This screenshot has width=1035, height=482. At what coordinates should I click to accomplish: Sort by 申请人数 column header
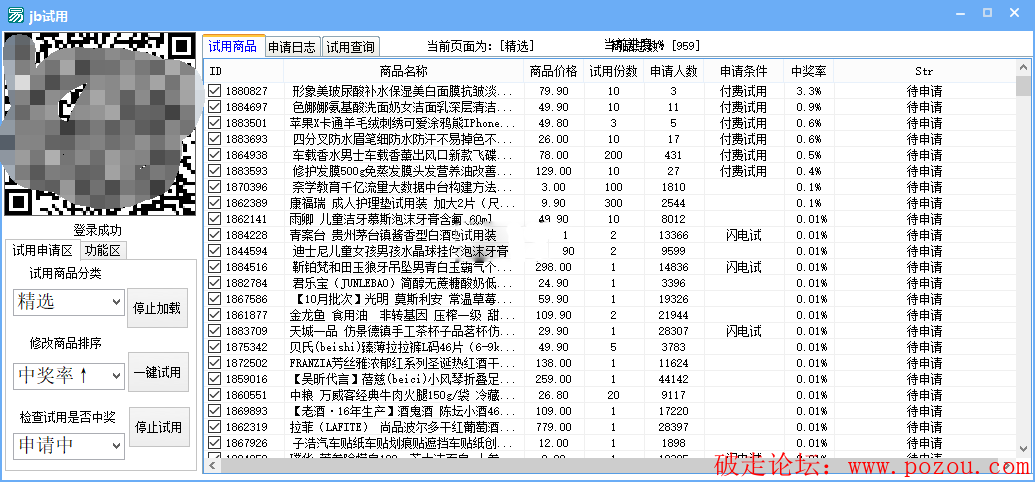click(673, 71)
